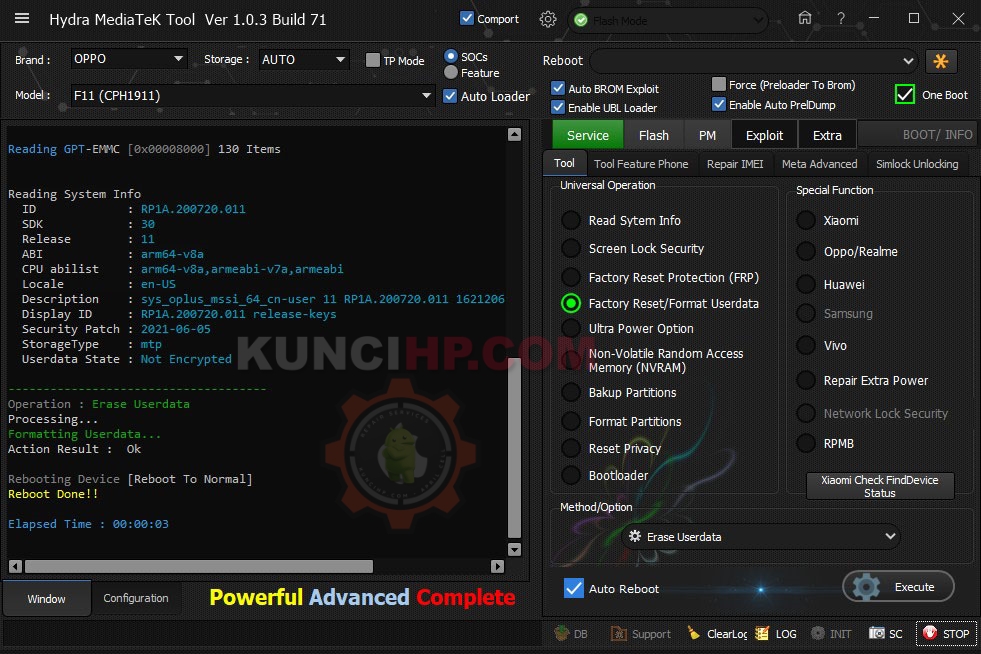Image resolution: width=981 pixels, height=654 pixels.
Task: Click the log vertical scrollbar thumb
Action: coord(514,447)
